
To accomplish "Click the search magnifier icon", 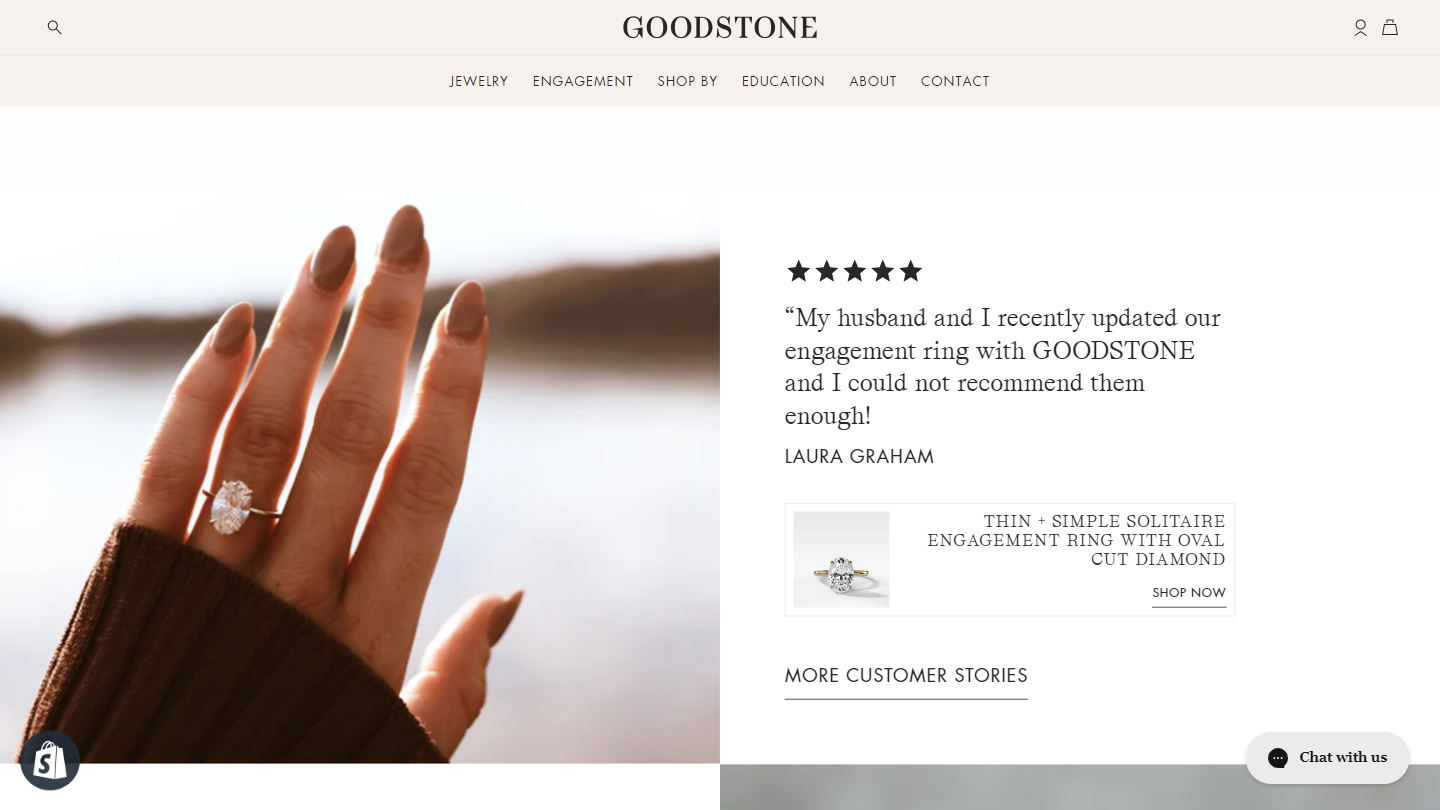I will click(x=54, y=28).
